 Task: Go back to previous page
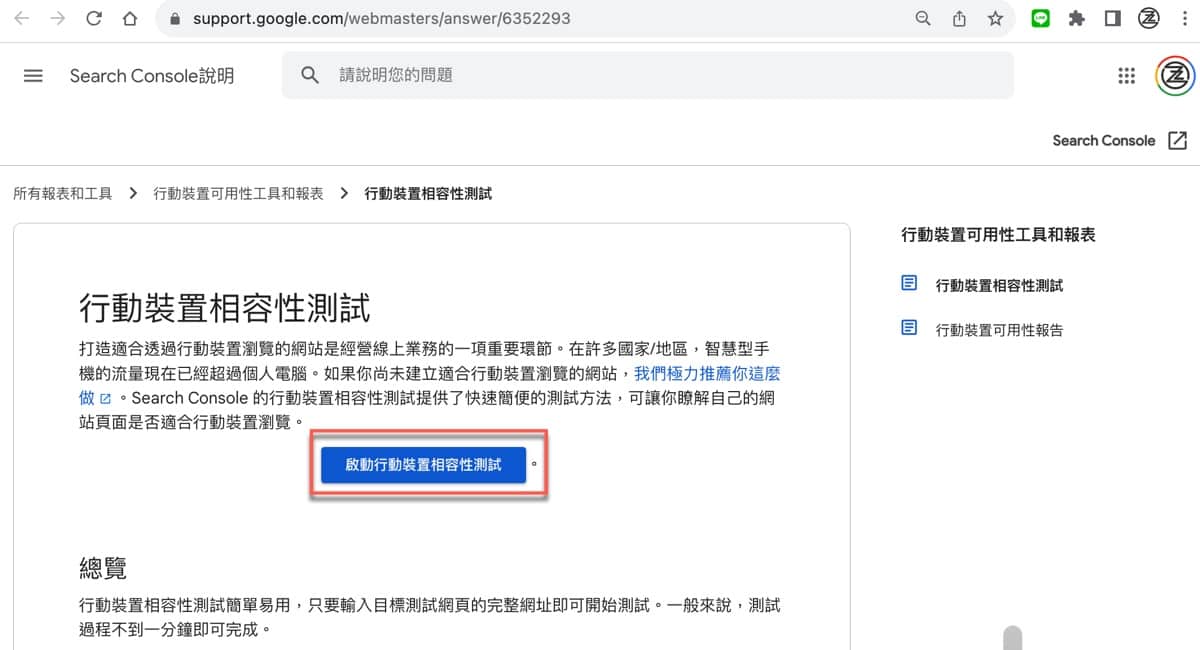pyautogui.click(x=22, y=18)
